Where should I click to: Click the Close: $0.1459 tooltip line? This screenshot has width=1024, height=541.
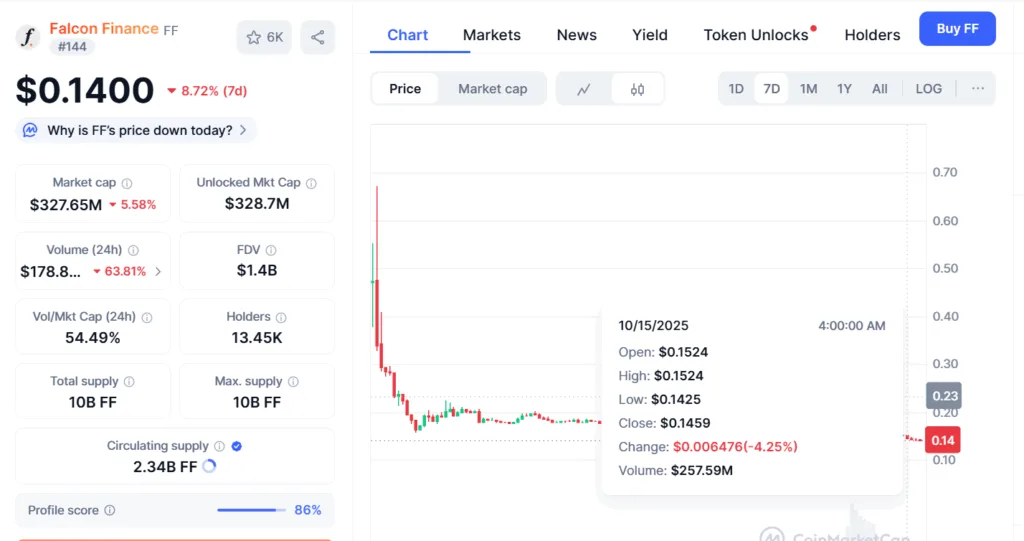pos(664,423)
